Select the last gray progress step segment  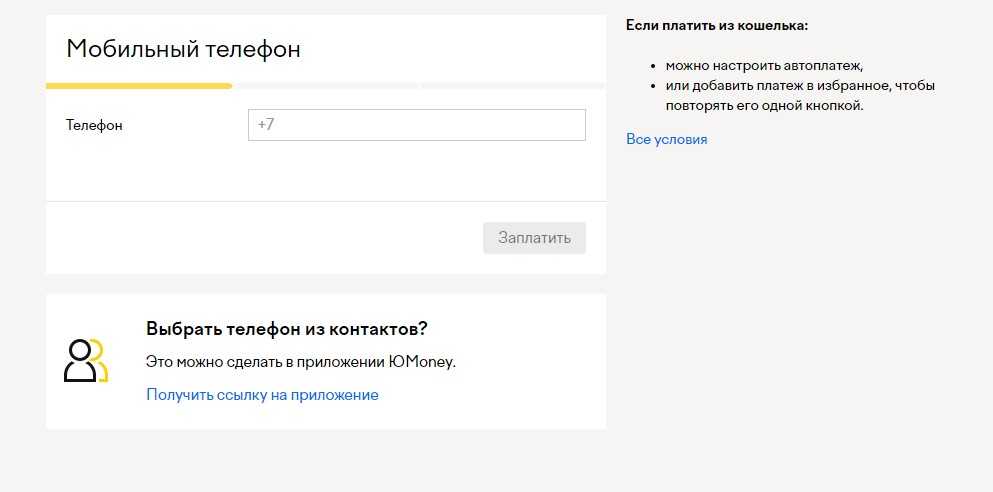pyautogui.click(x=512, y=86)
